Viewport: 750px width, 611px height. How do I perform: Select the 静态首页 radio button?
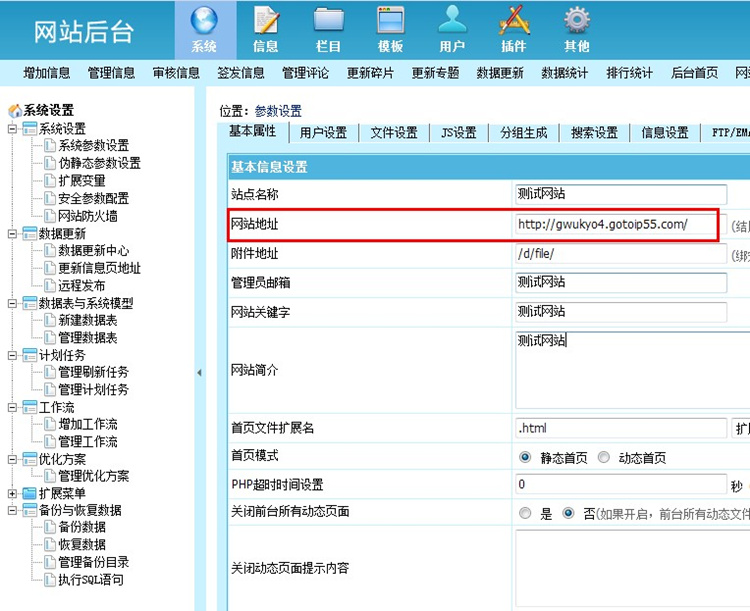coord(525,458)
